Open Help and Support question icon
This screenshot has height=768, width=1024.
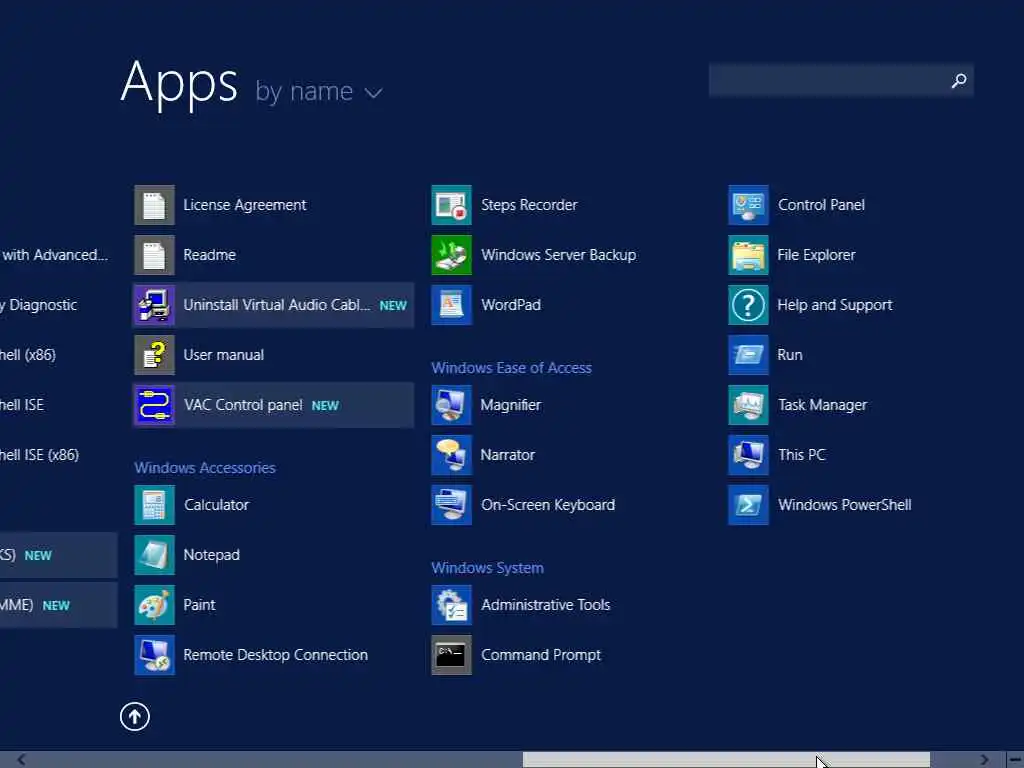[x=748, y=305]
